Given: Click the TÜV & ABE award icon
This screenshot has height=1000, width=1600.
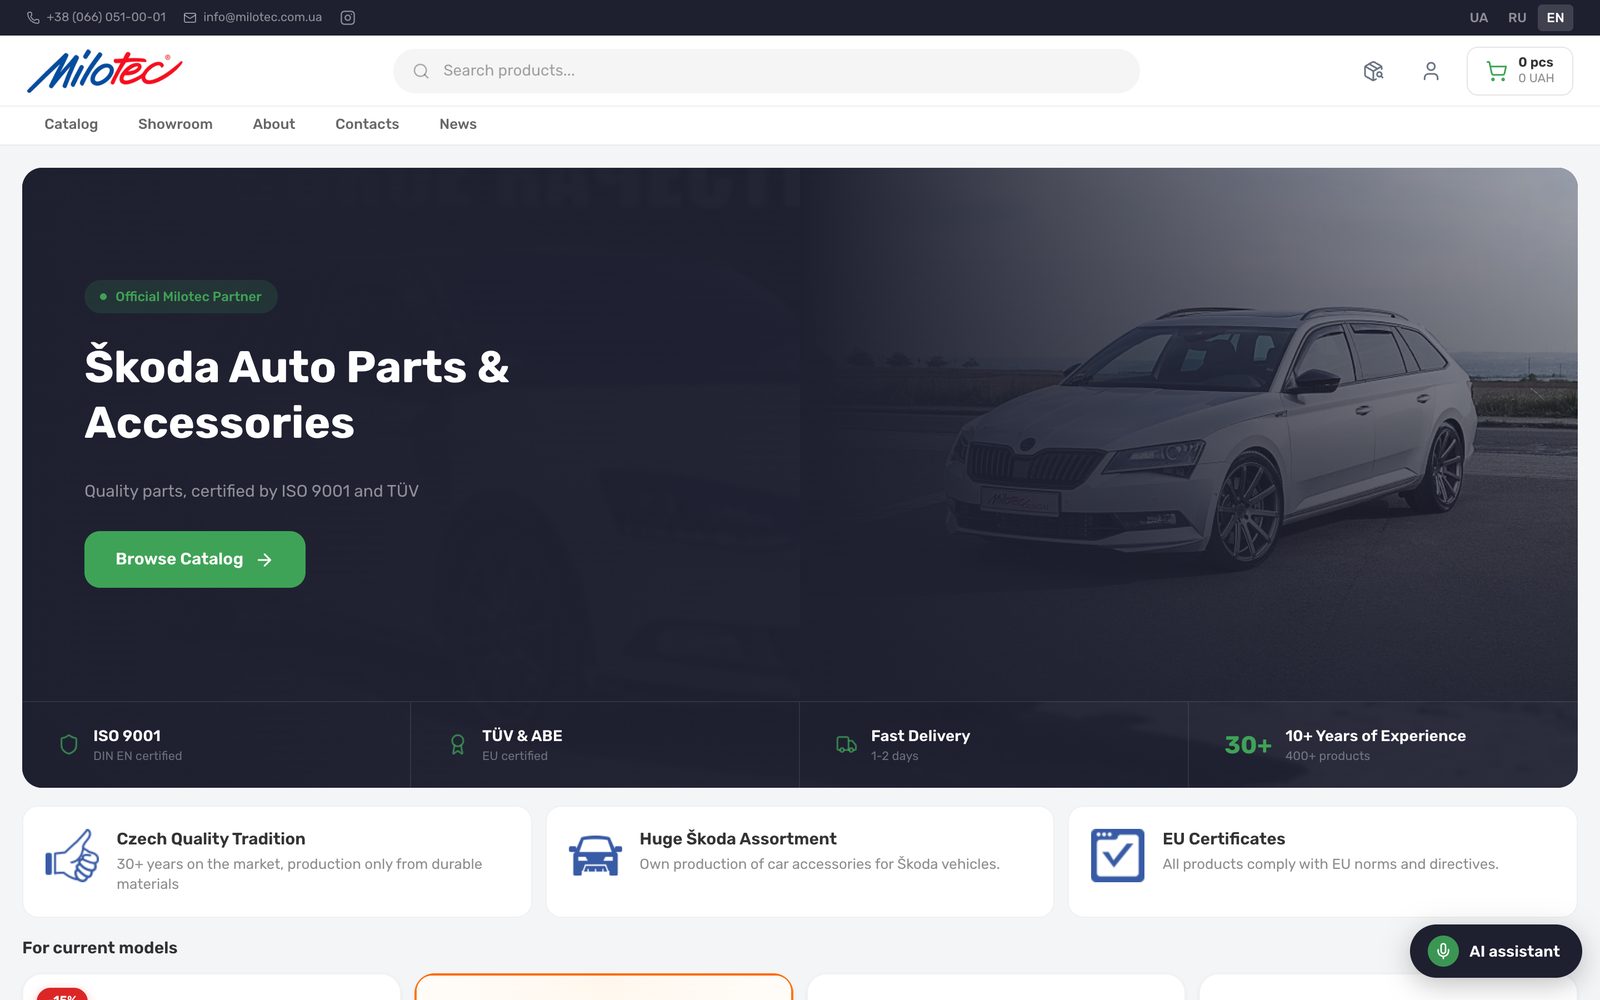Looking at the screenshot, I should (x=458, y=744).
